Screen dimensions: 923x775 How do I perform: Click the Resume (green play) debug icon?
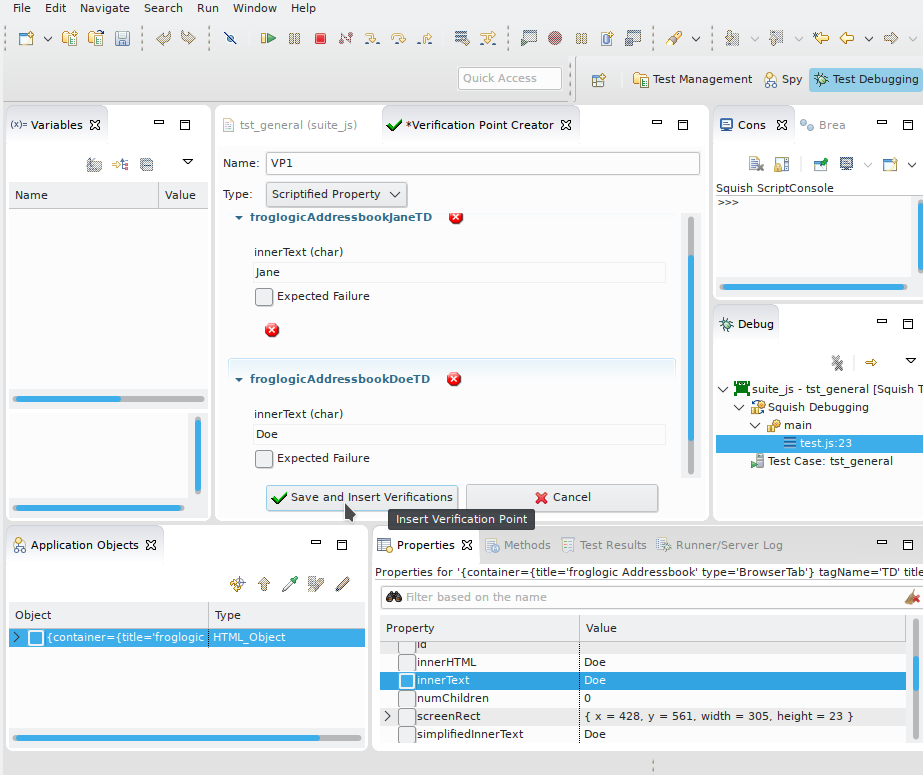[x=268, y=39]
